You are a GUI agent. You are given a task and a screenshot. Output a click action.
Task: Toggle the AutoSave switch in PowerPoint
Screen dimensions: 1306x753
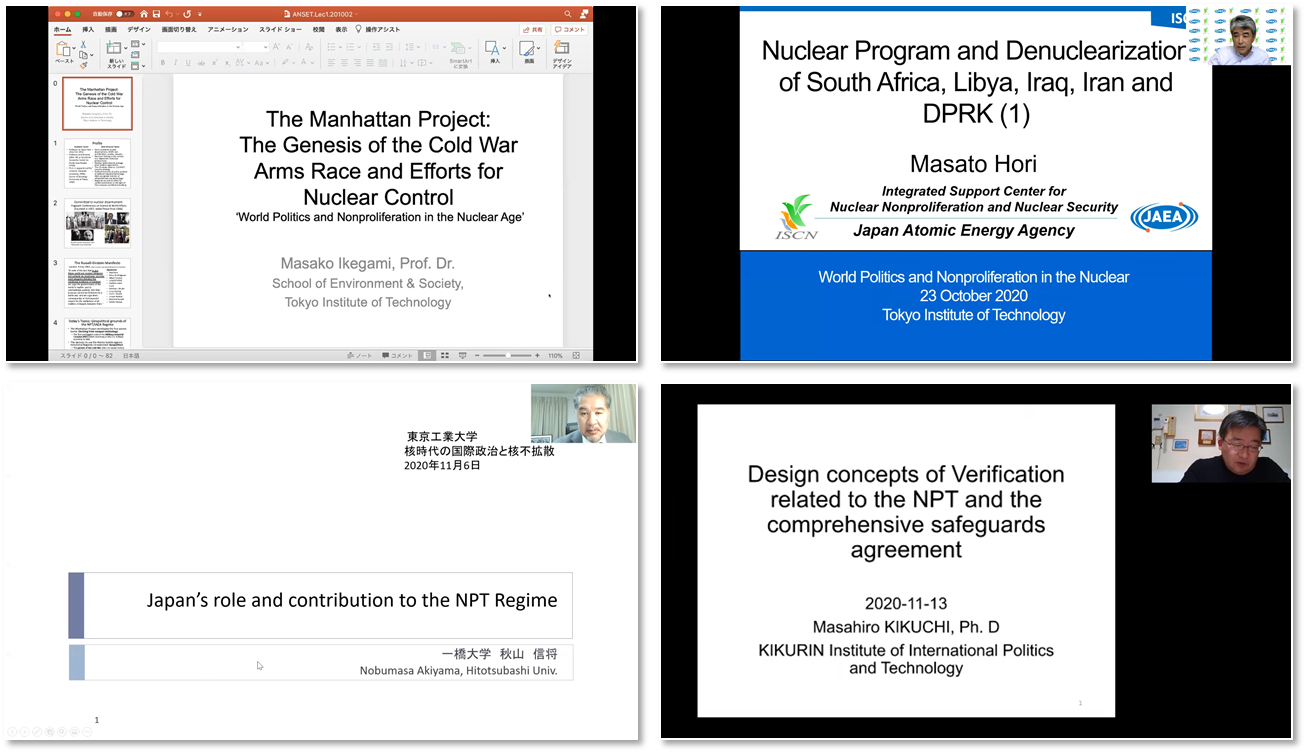125,14
